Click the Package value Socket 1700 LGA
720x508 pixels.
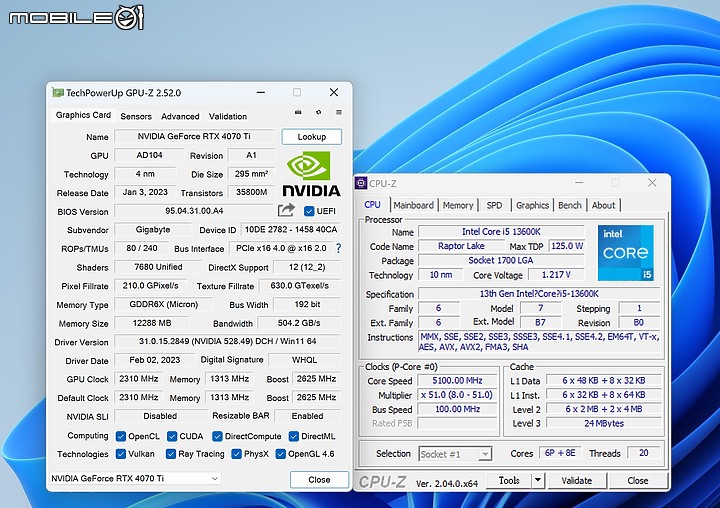(x=501, y=260)
